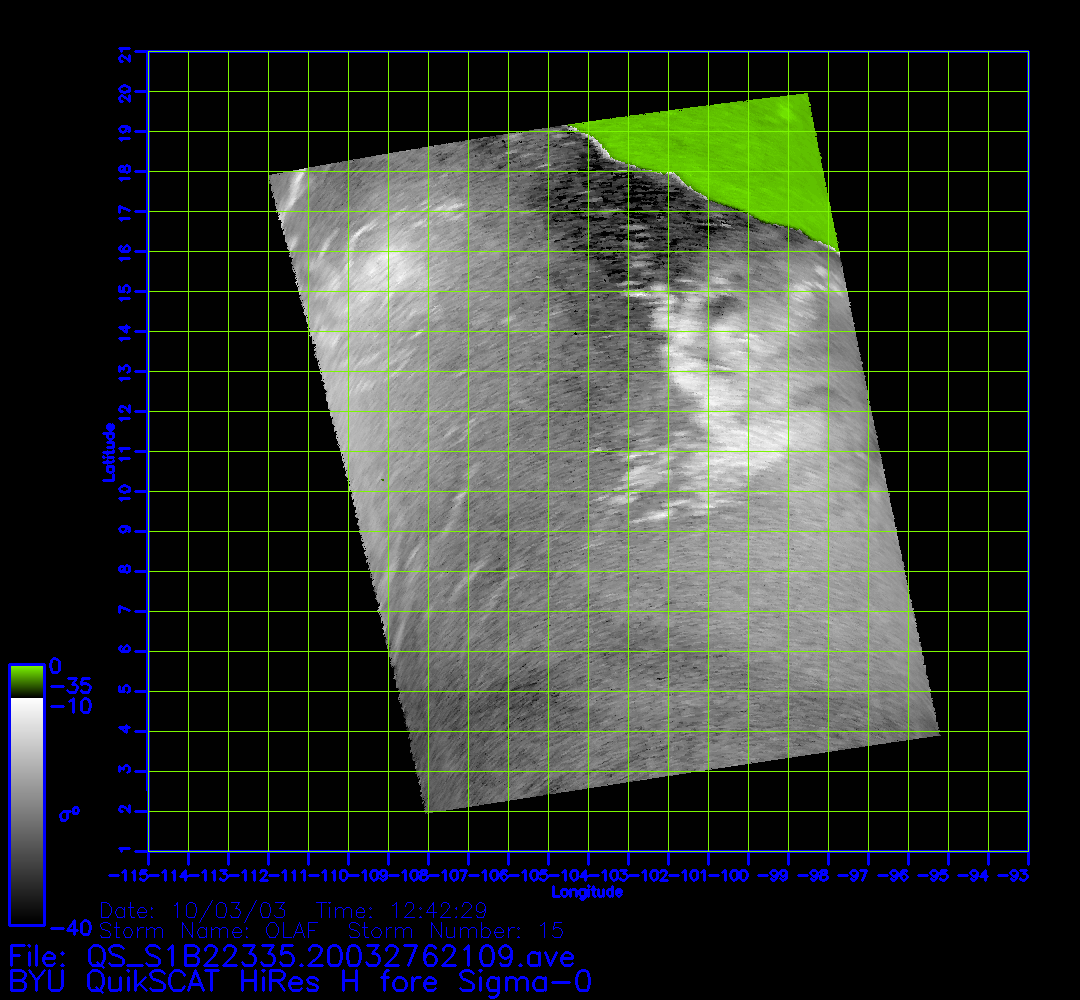Select the Latitude axis label
Viewport: 1080px width, 1000px height.
tap(107, 452)
